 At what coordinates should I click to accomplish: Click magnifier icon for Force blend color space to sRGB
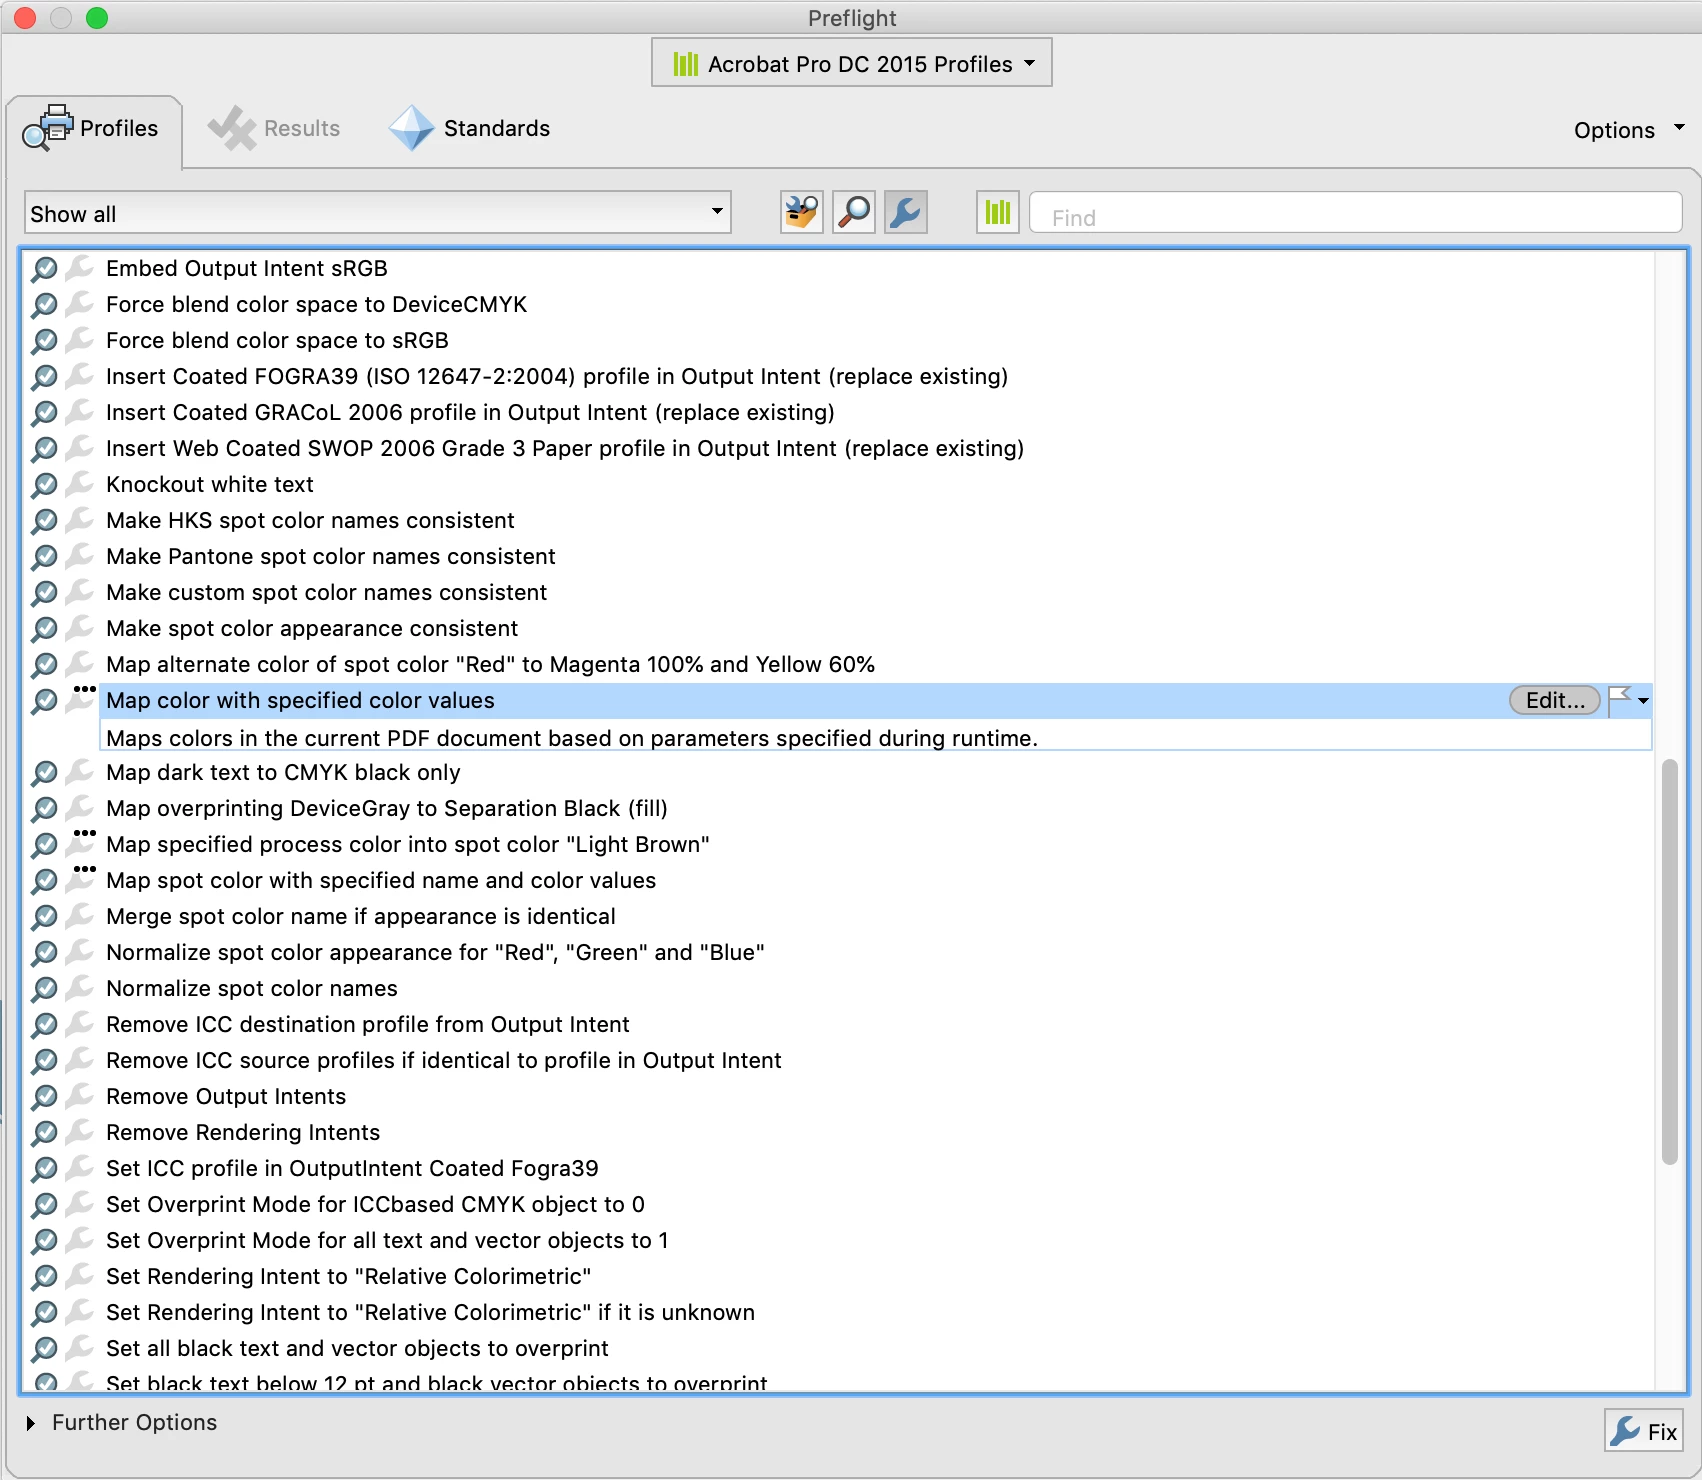pyautogui.click(x=44, y=340)
